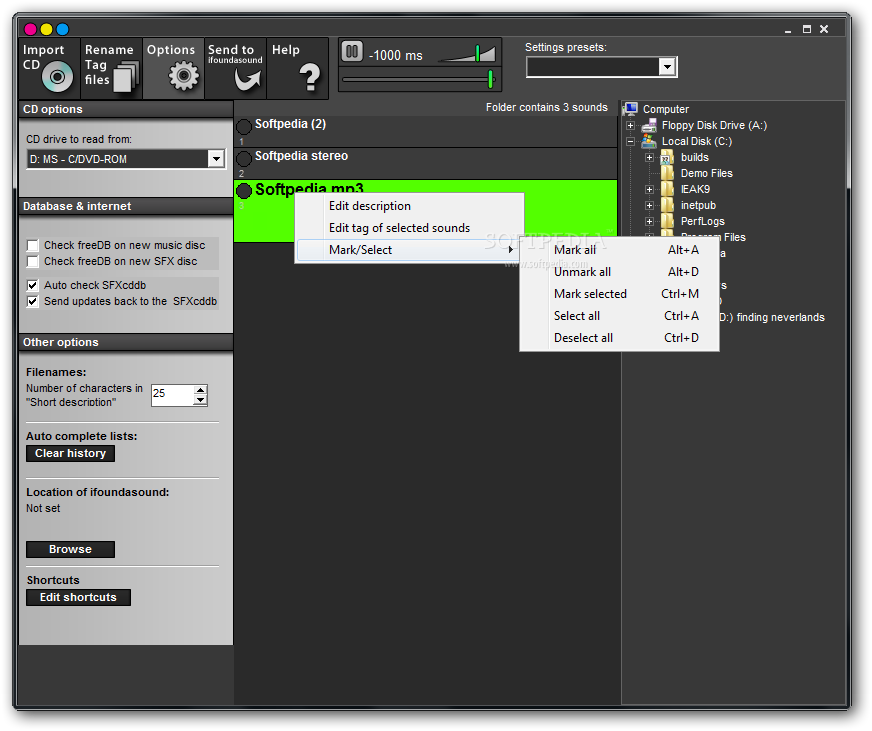Expand the IEAK9 folder node

(649, 190)
